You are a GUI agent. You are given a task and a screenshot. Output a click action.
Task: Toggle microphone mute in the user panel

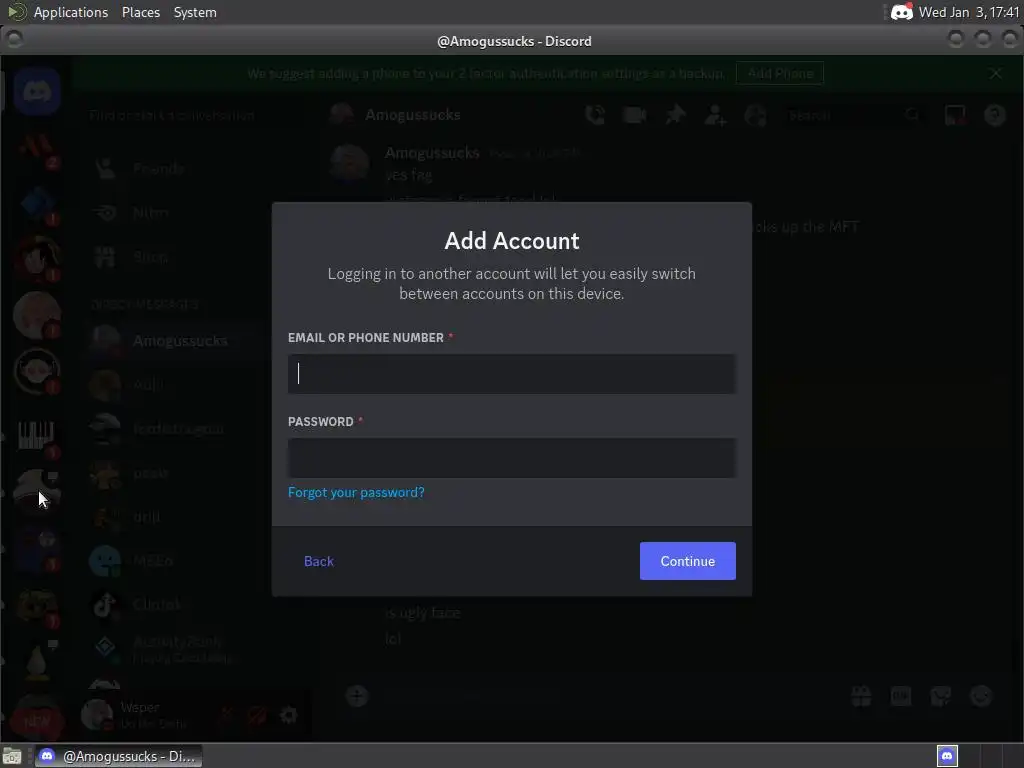(225, 716)
